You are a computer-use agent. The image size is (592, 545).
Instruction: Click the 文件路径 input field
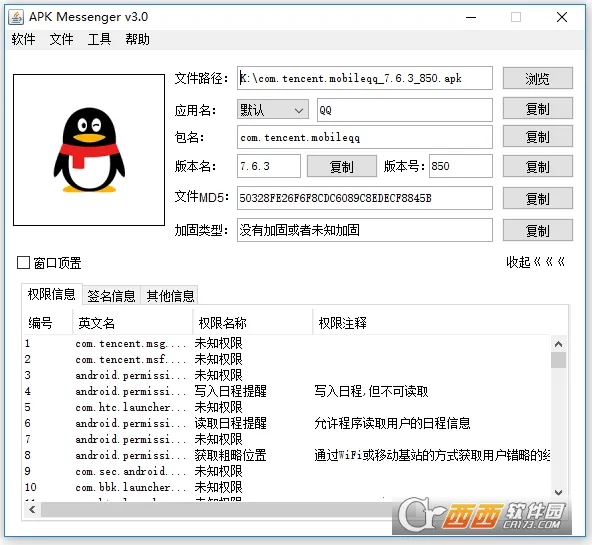(x=365, y=78)
